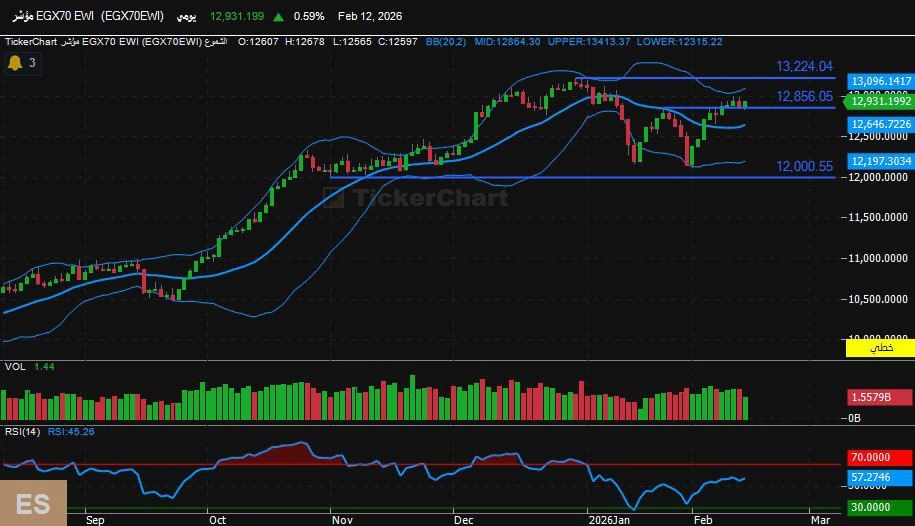Click the VOL indicator label

point(14,367)
